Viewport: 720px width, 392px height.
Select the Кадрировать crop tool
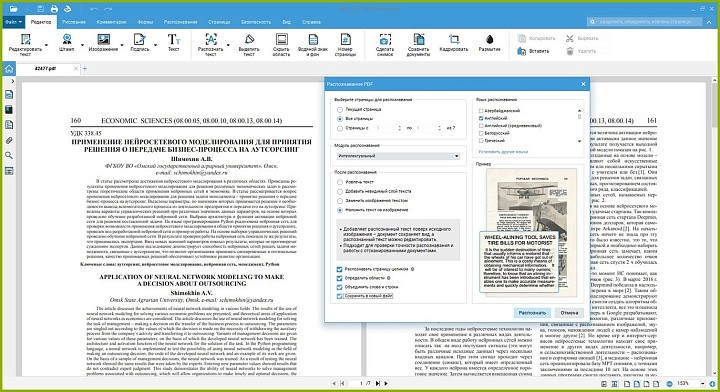click(454, 42)
